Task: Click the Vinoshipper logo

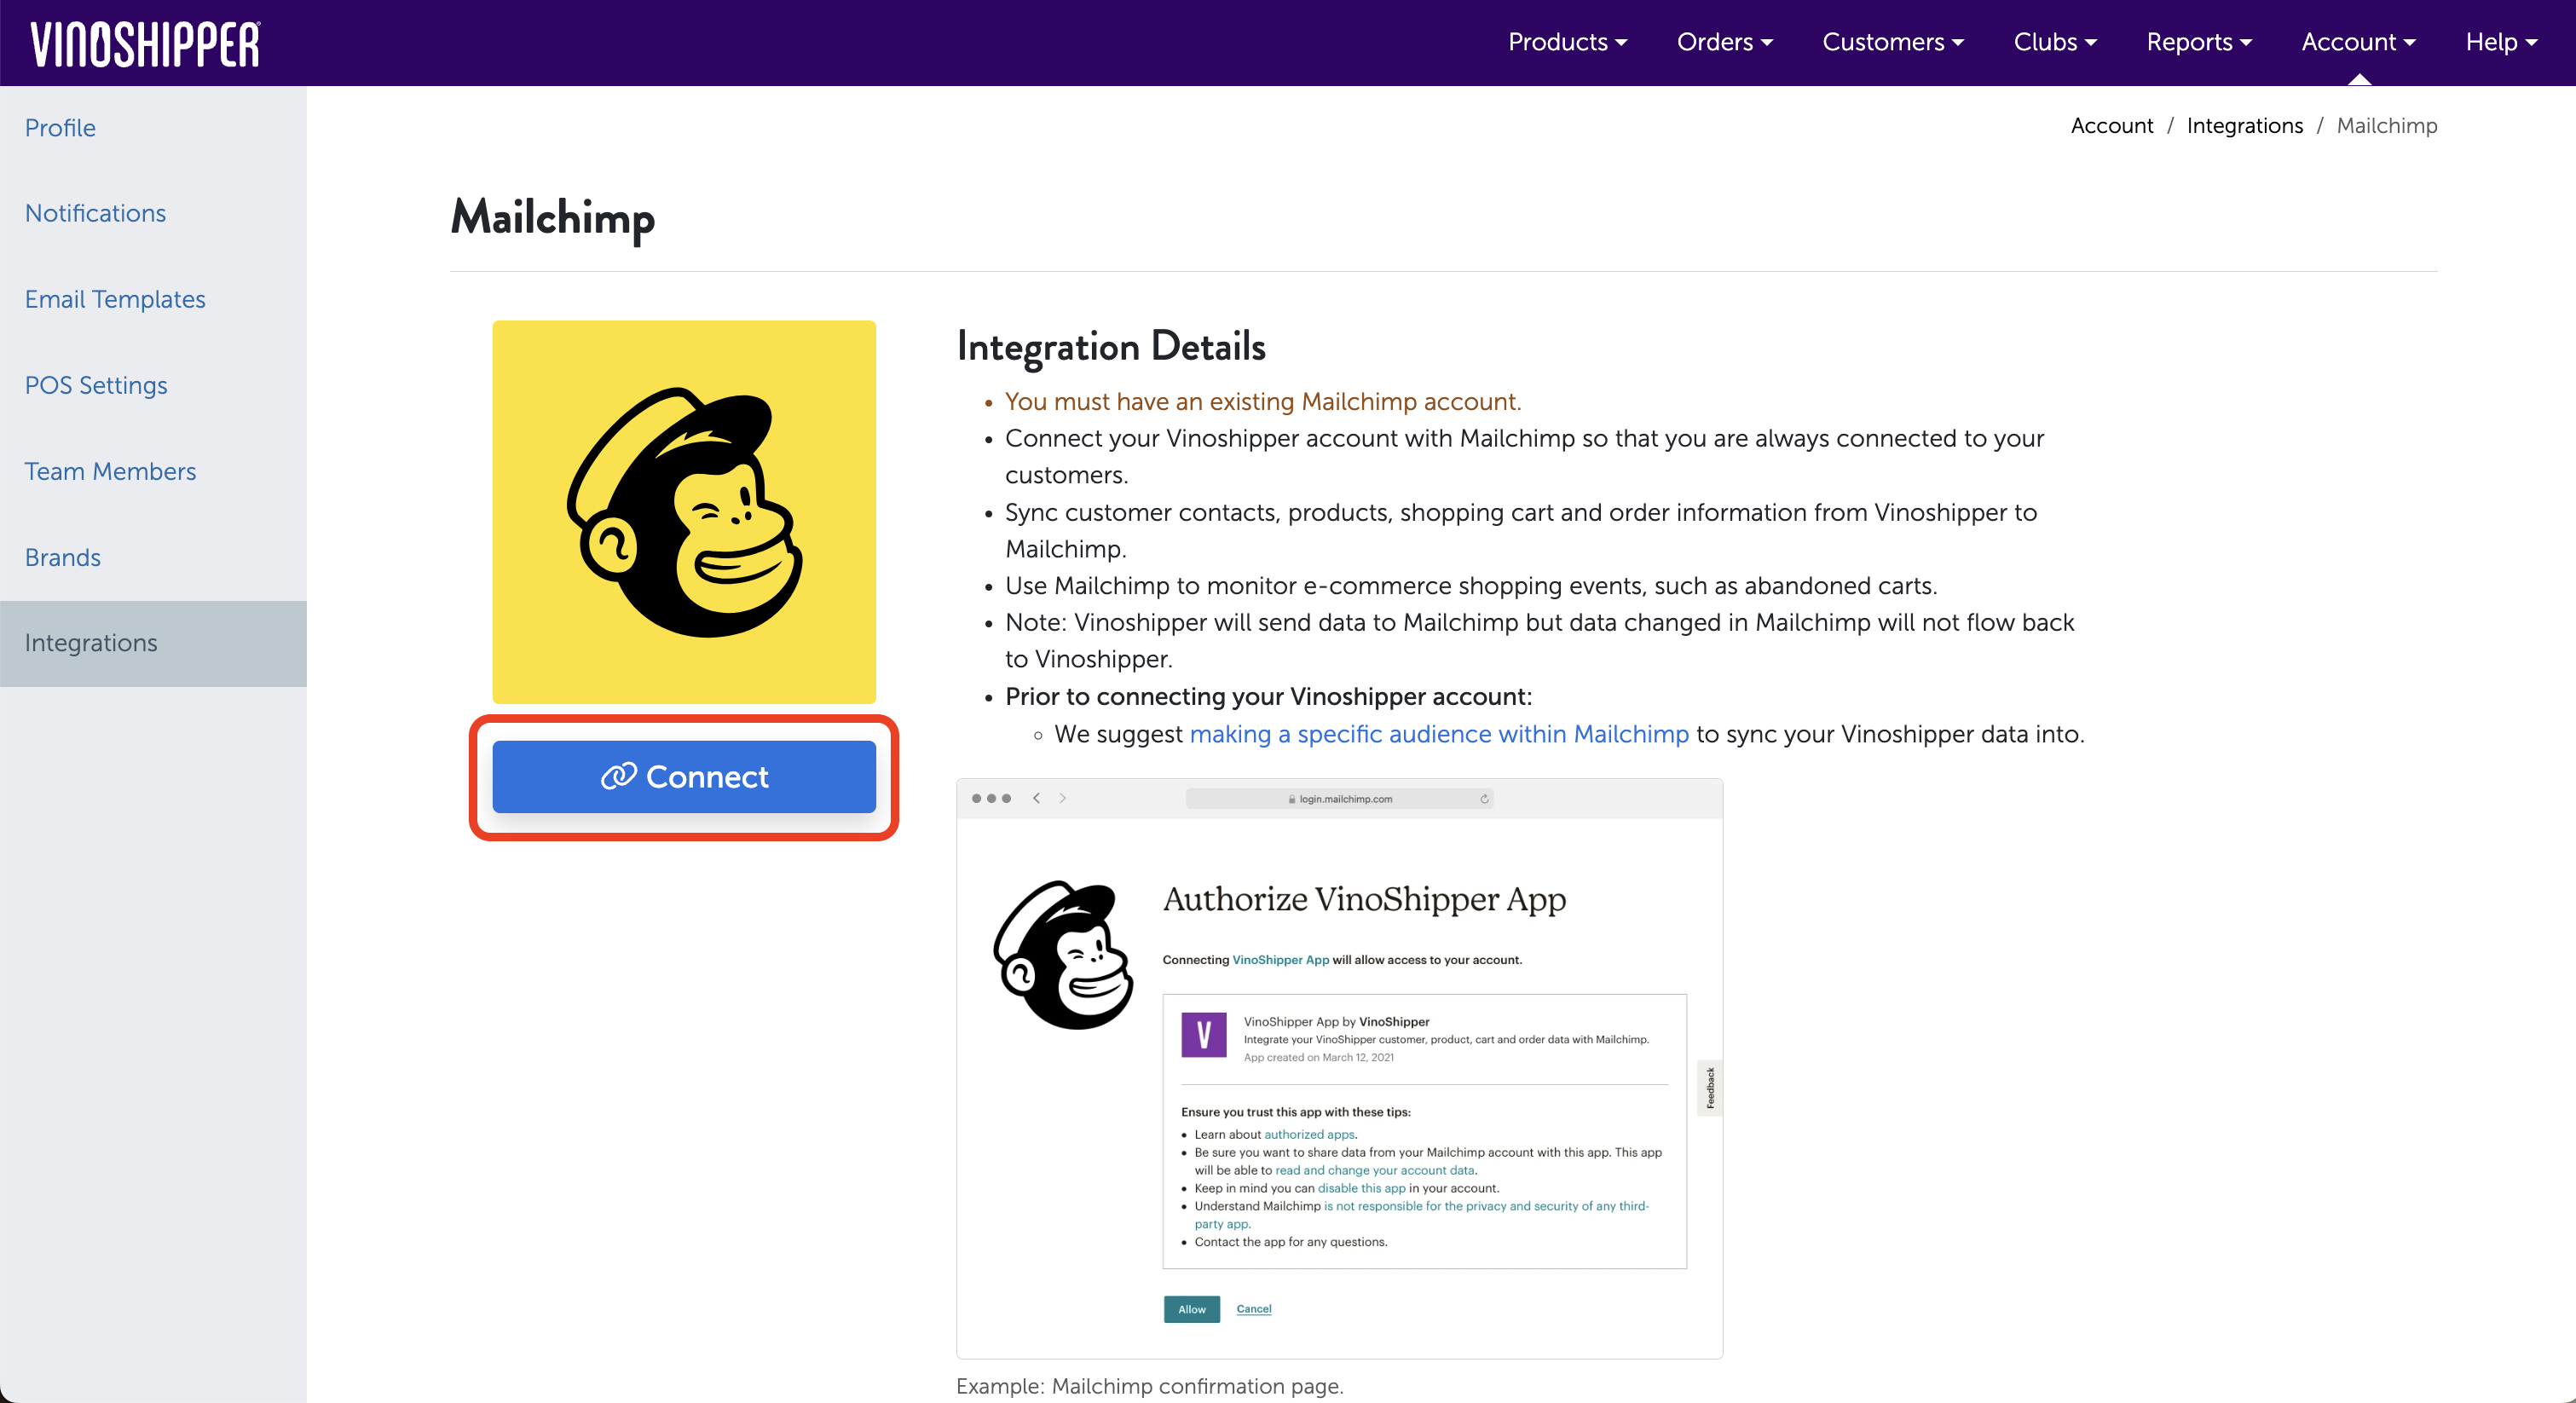Action: 145,44
